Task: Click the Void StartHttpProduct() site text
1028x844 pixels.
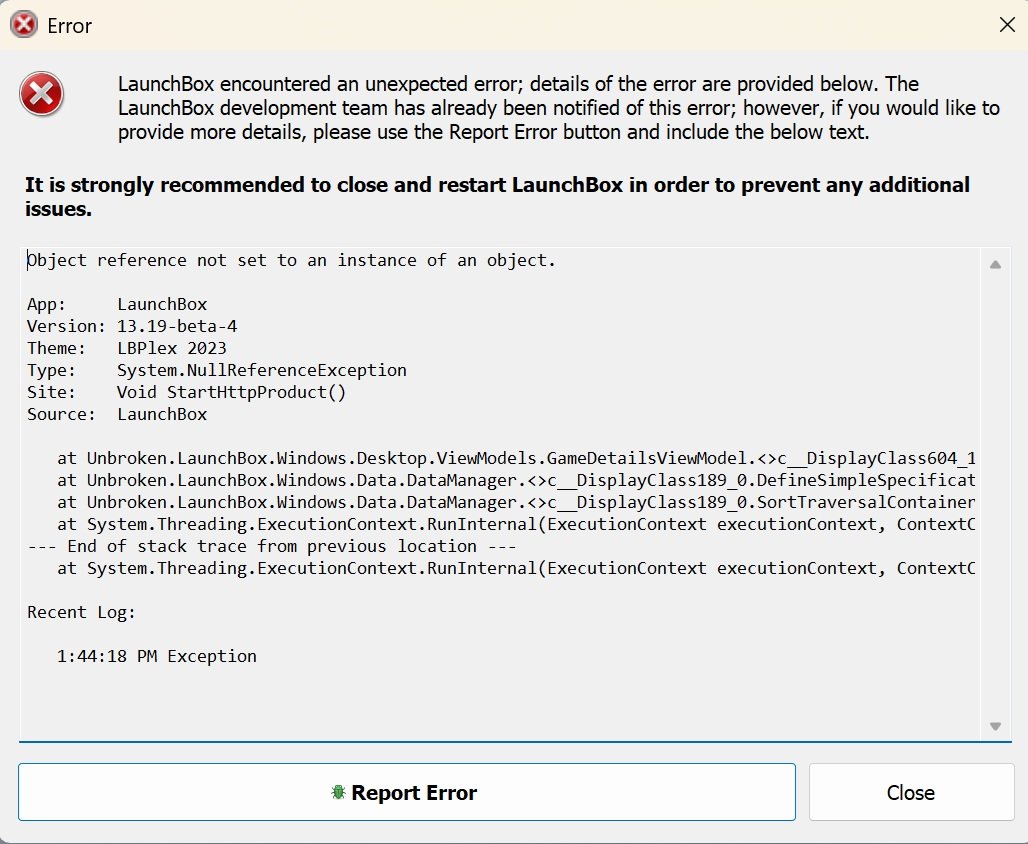Action: 231,392
